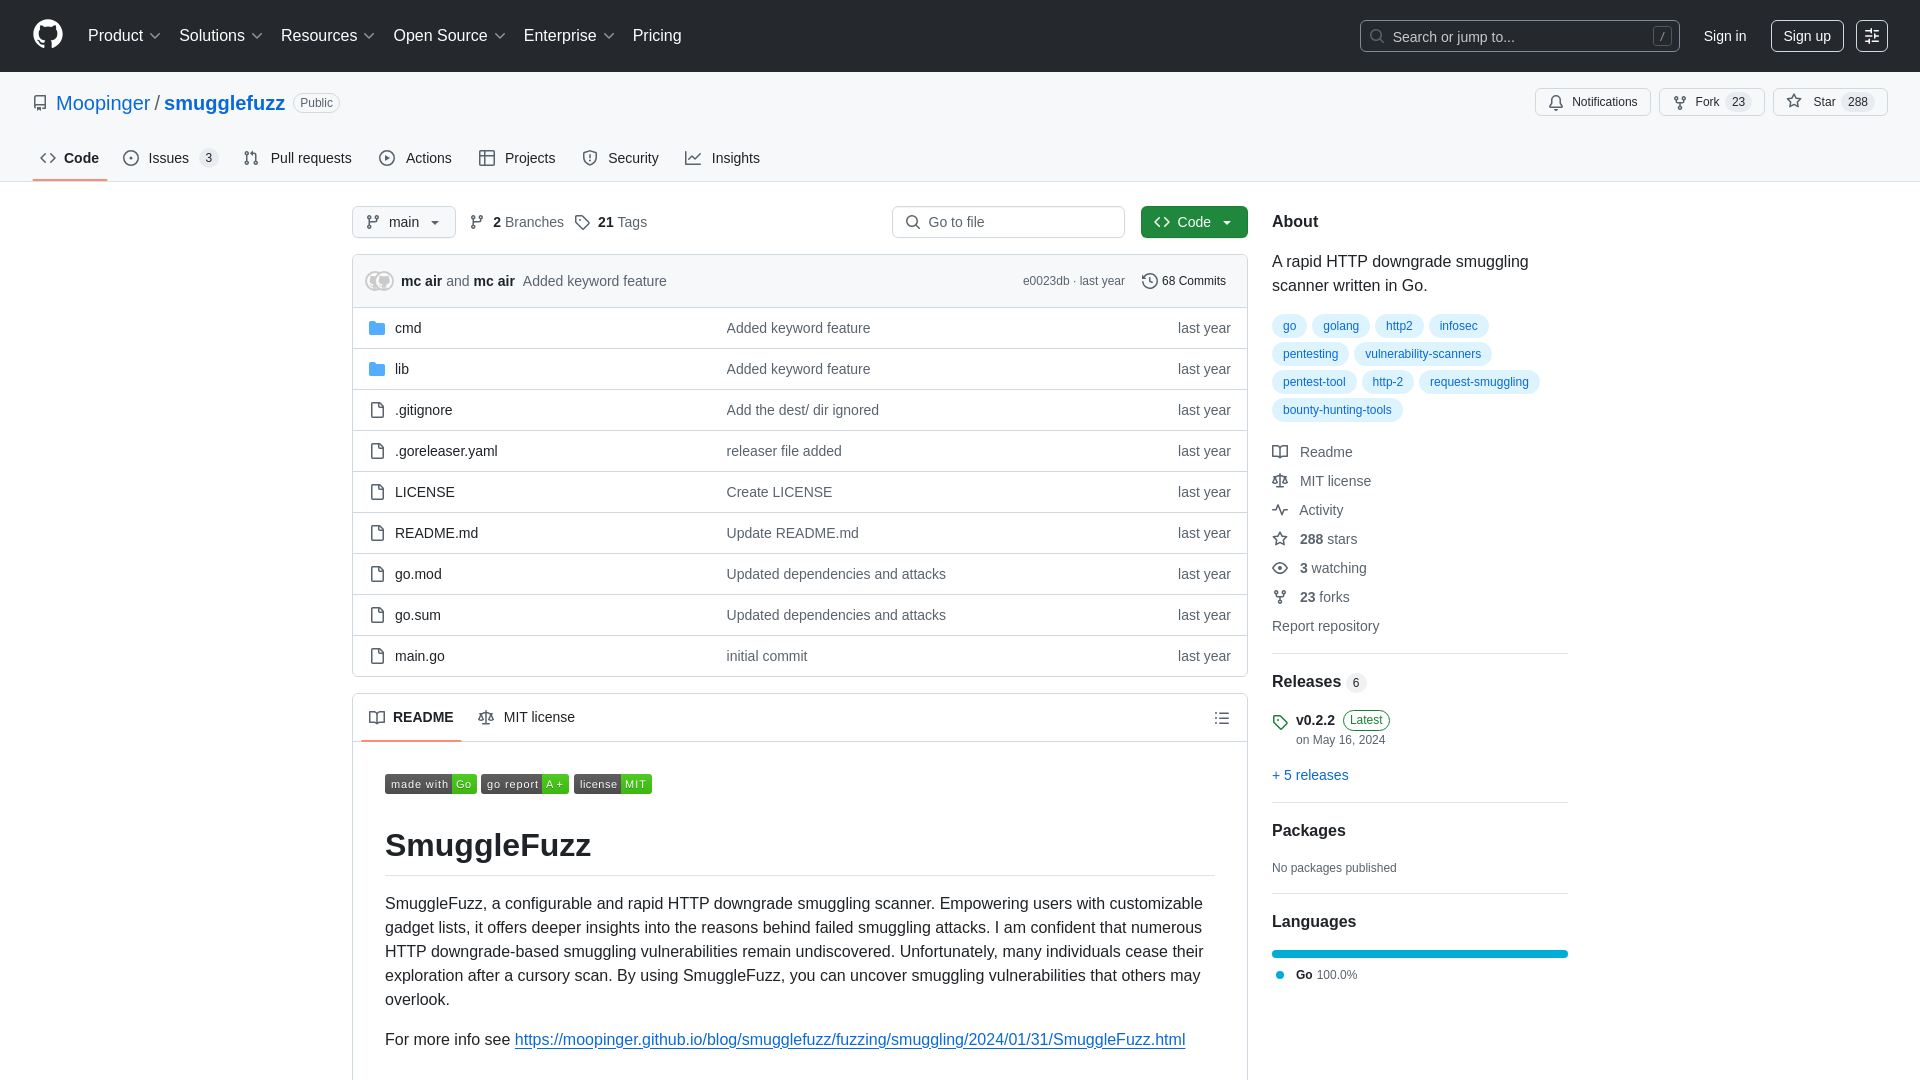The image size is (1920, 1080).
Task: Click the made with Go badge
Action: tap(430, 784)
